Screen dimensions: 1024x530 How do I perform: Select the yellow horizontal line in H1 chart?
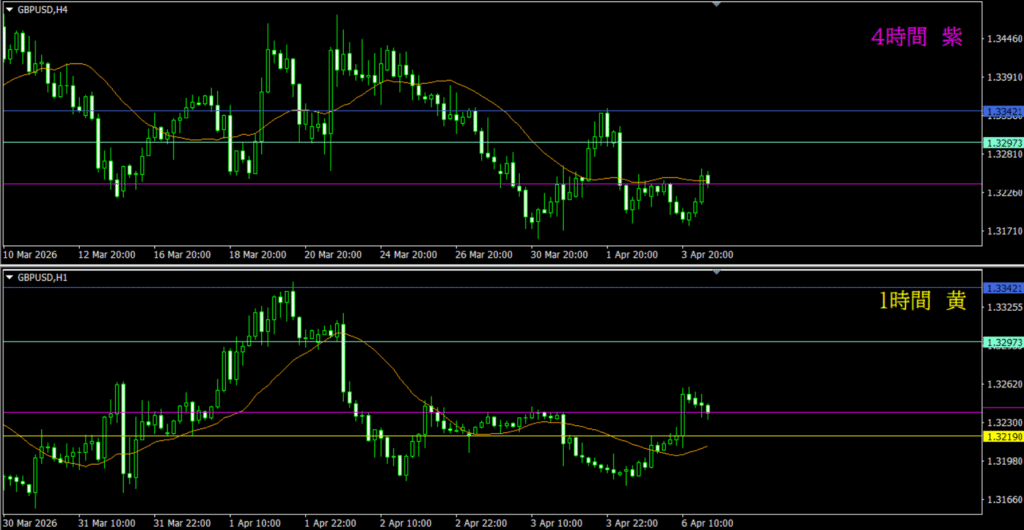(300, 436)
